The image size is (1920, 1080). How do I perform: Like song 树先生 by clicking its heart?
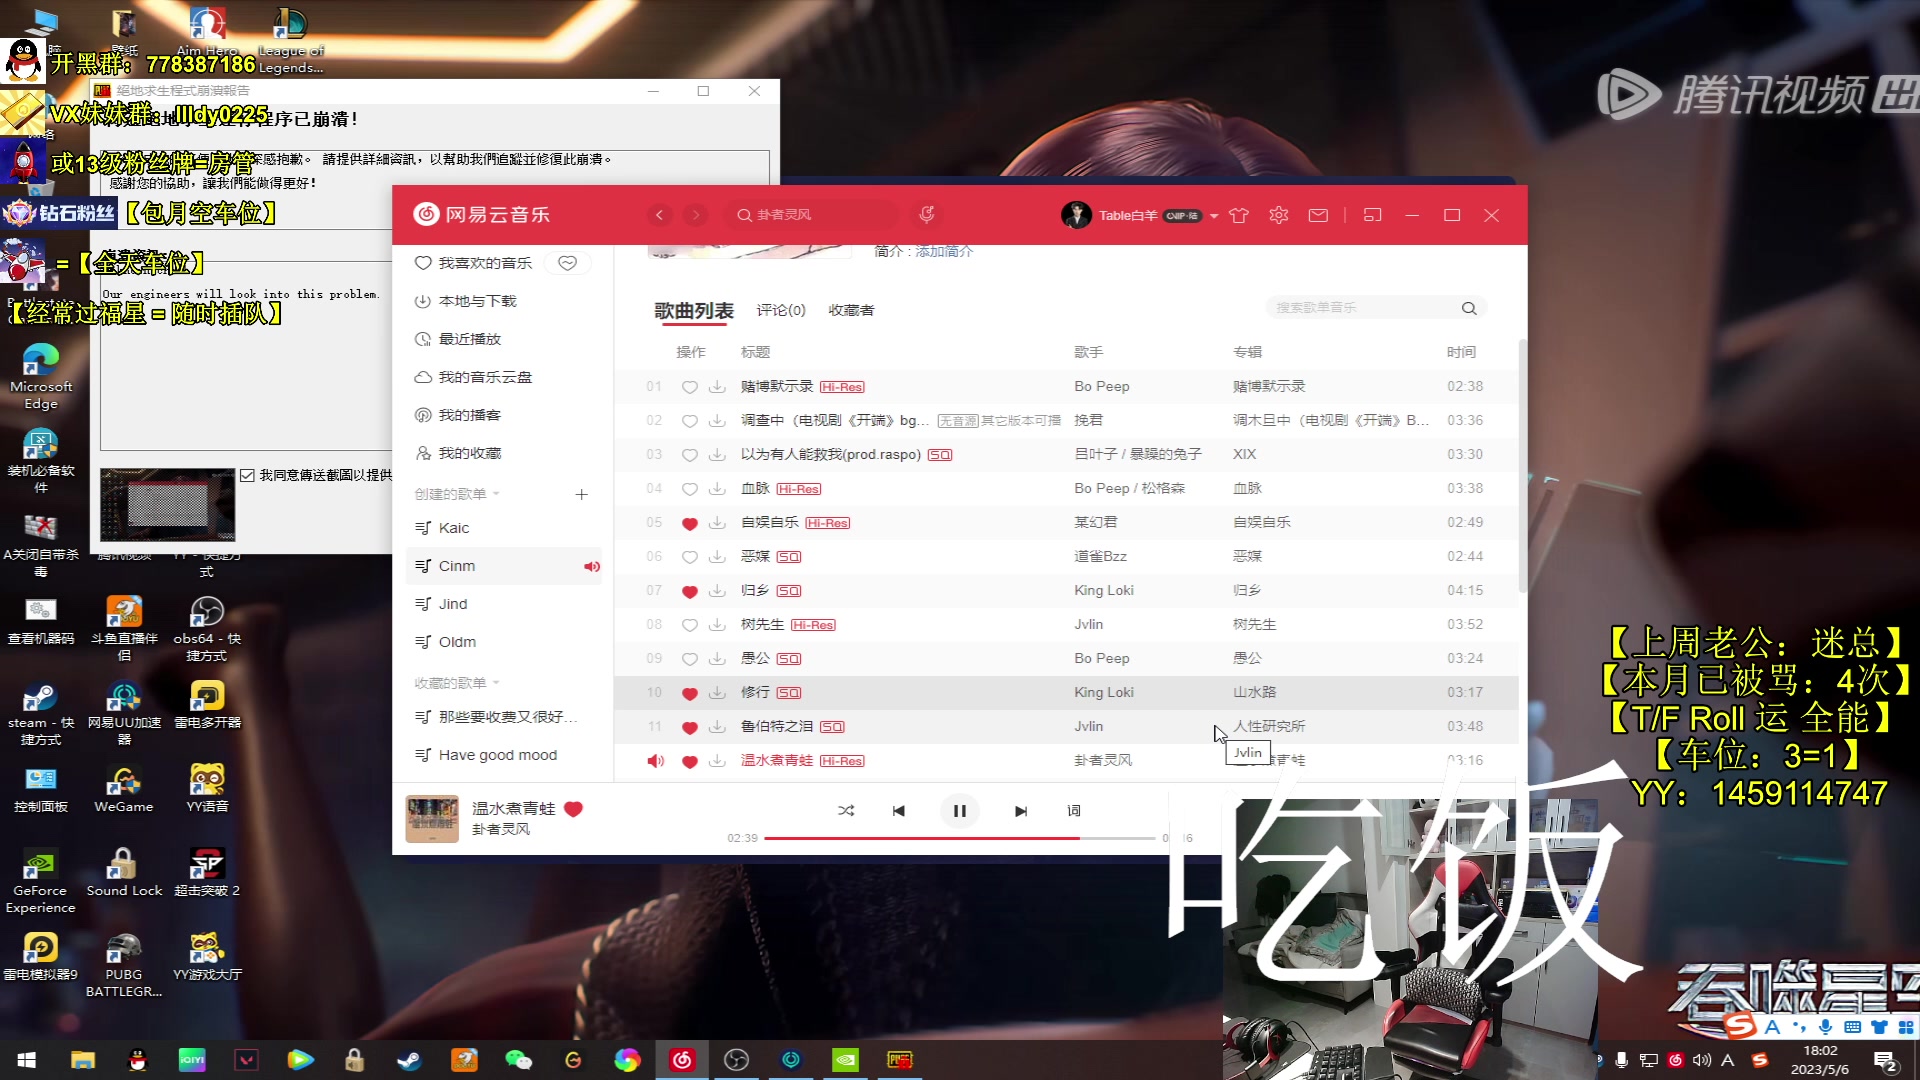point(689,624)
